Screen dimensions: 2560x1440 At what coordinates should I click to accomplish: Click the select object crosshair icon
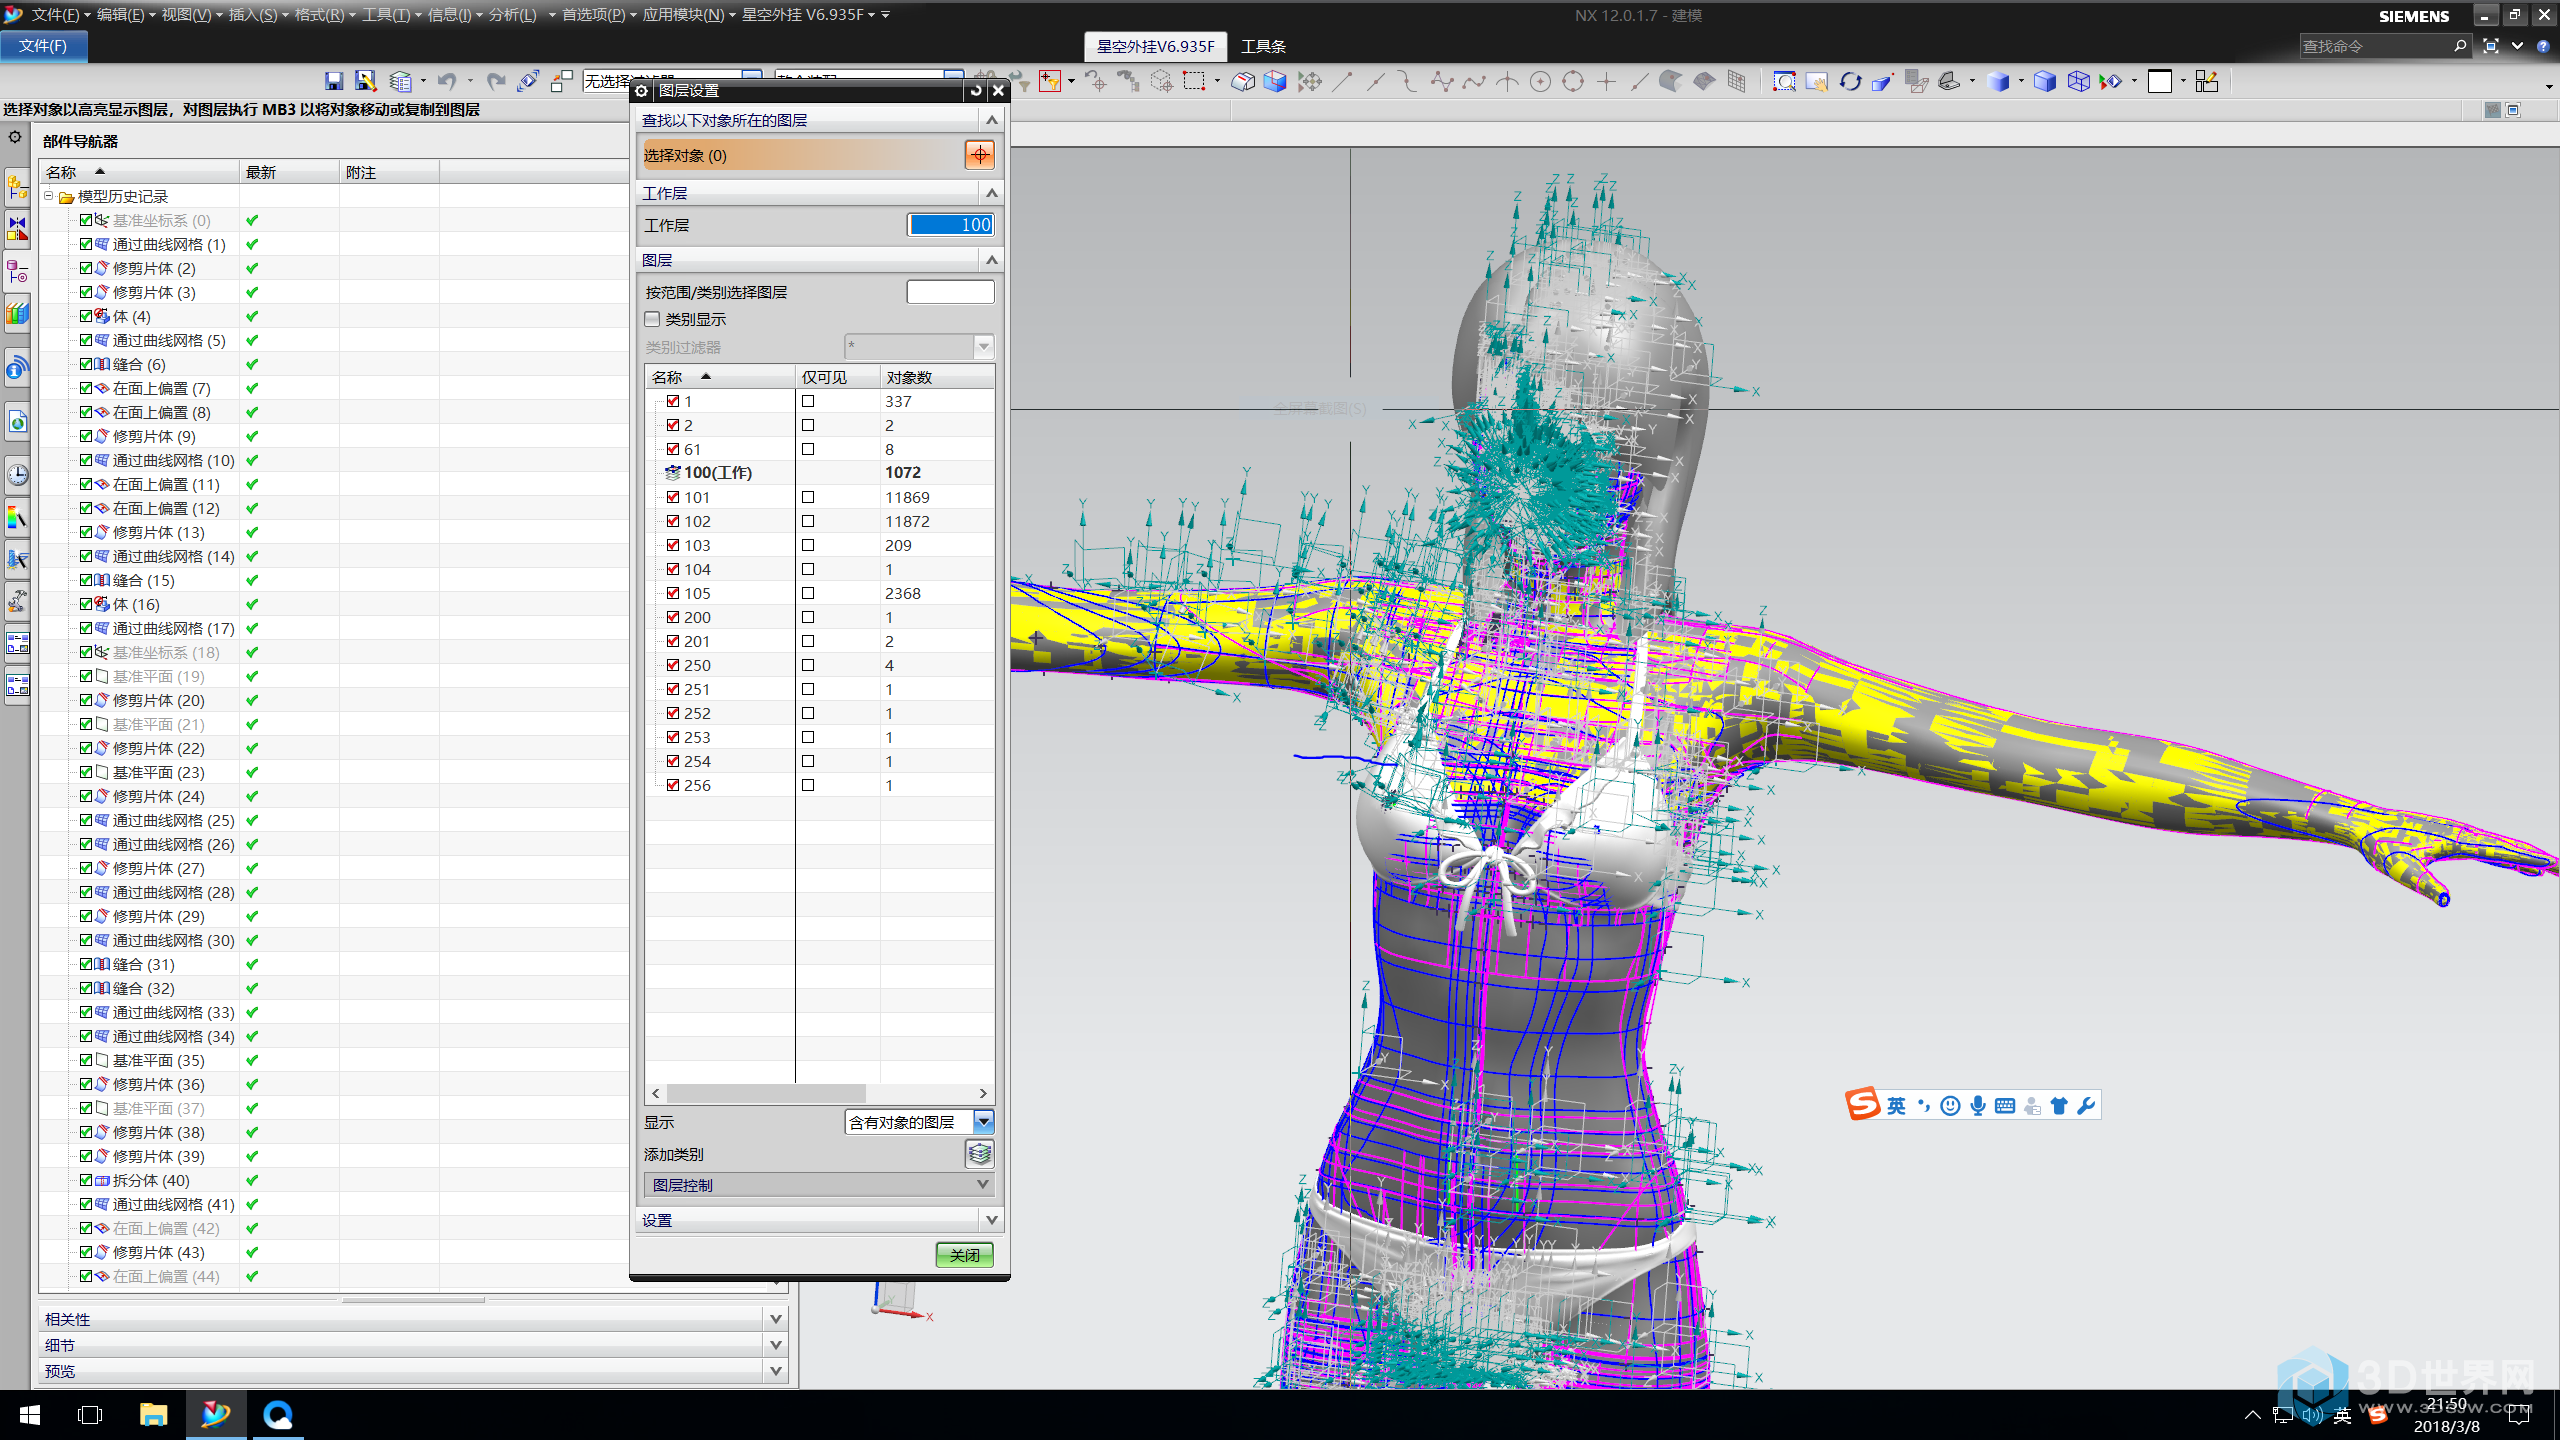tap(979, 155)
